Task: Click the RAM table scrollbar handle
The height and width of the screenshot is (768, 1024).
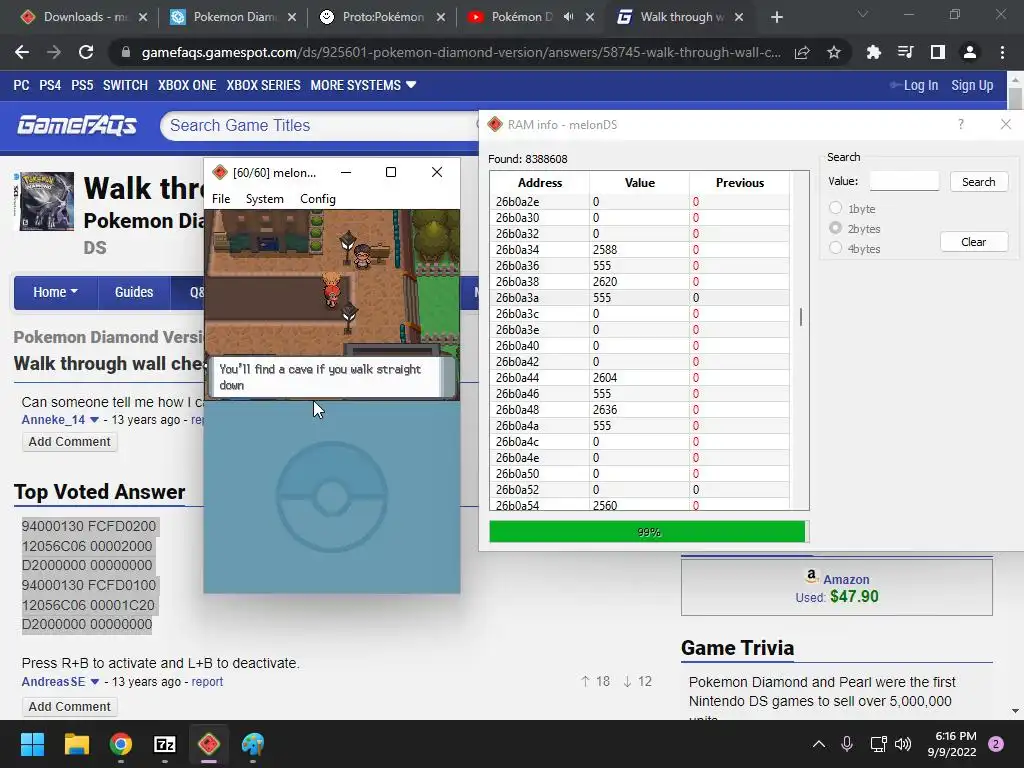Action: click(800, 317)
